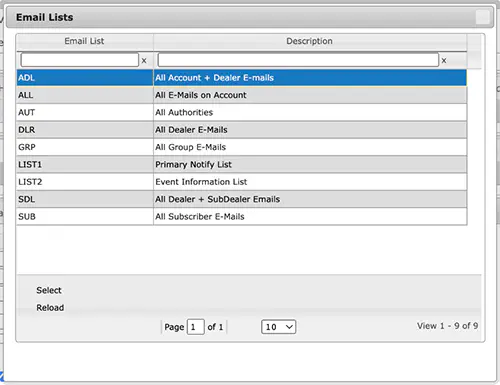Select the ALL email list cell
The width and height of the screenshot is (500, 385).
[85, 95]
